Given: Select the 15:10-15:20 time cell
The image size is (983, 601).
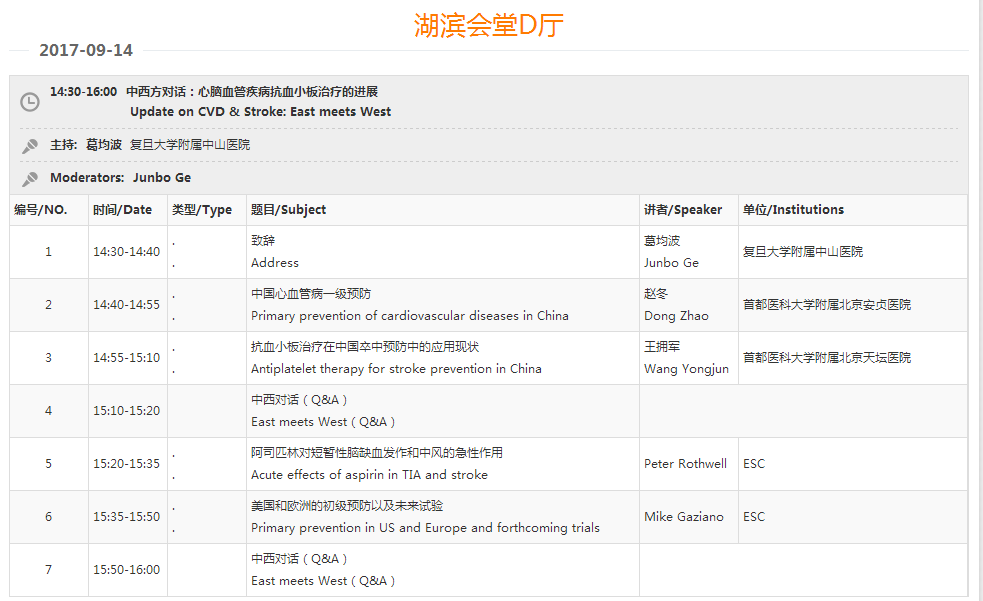Looking at the screenshot, I should (127, 410).
